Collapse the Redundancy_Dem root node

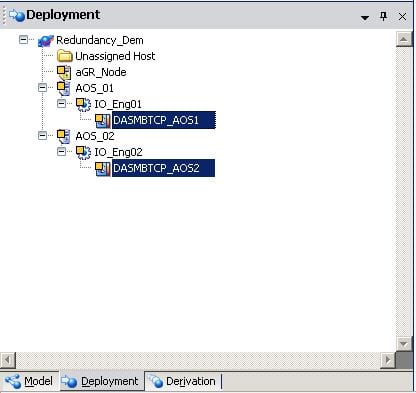point(23,40)
